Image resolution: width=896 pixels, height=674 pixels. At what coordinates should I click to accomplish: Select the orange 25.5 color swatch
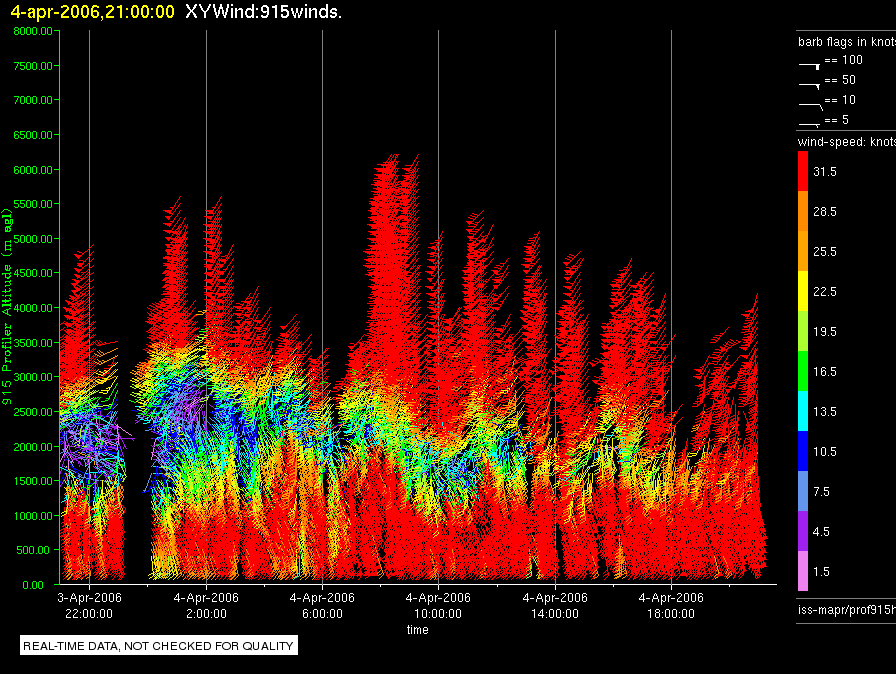[x=803, y=251]
